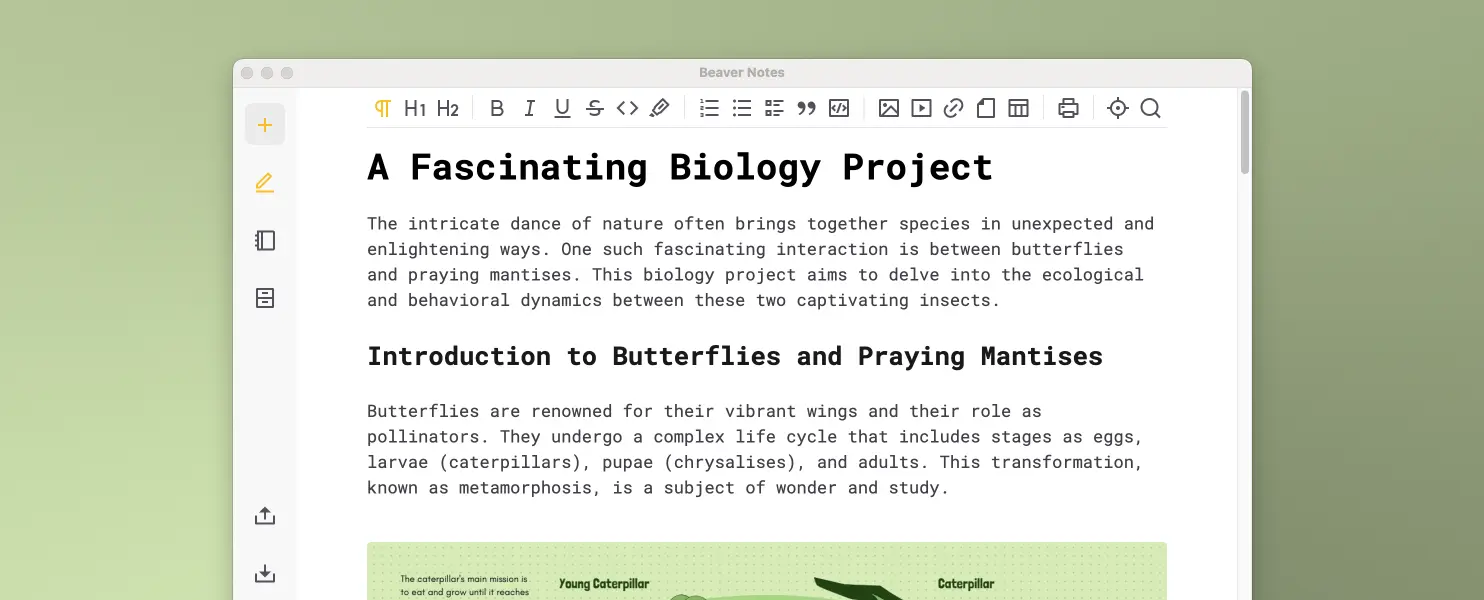Viewport: 1484px width, 600px height.
Task: Insert a checklist task list
Action: 774,108
